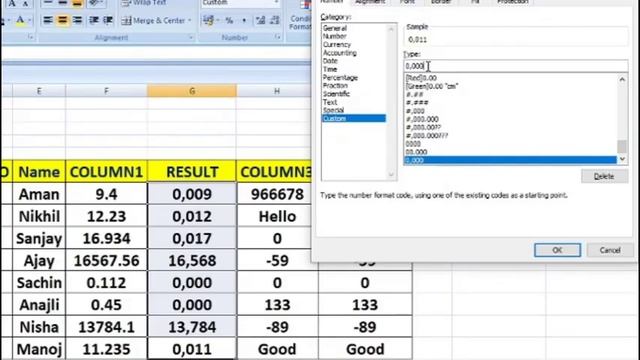Select the Percentage category
This screenshot has height=360, width=640.
pyautogui.click(x=340, y=78)
